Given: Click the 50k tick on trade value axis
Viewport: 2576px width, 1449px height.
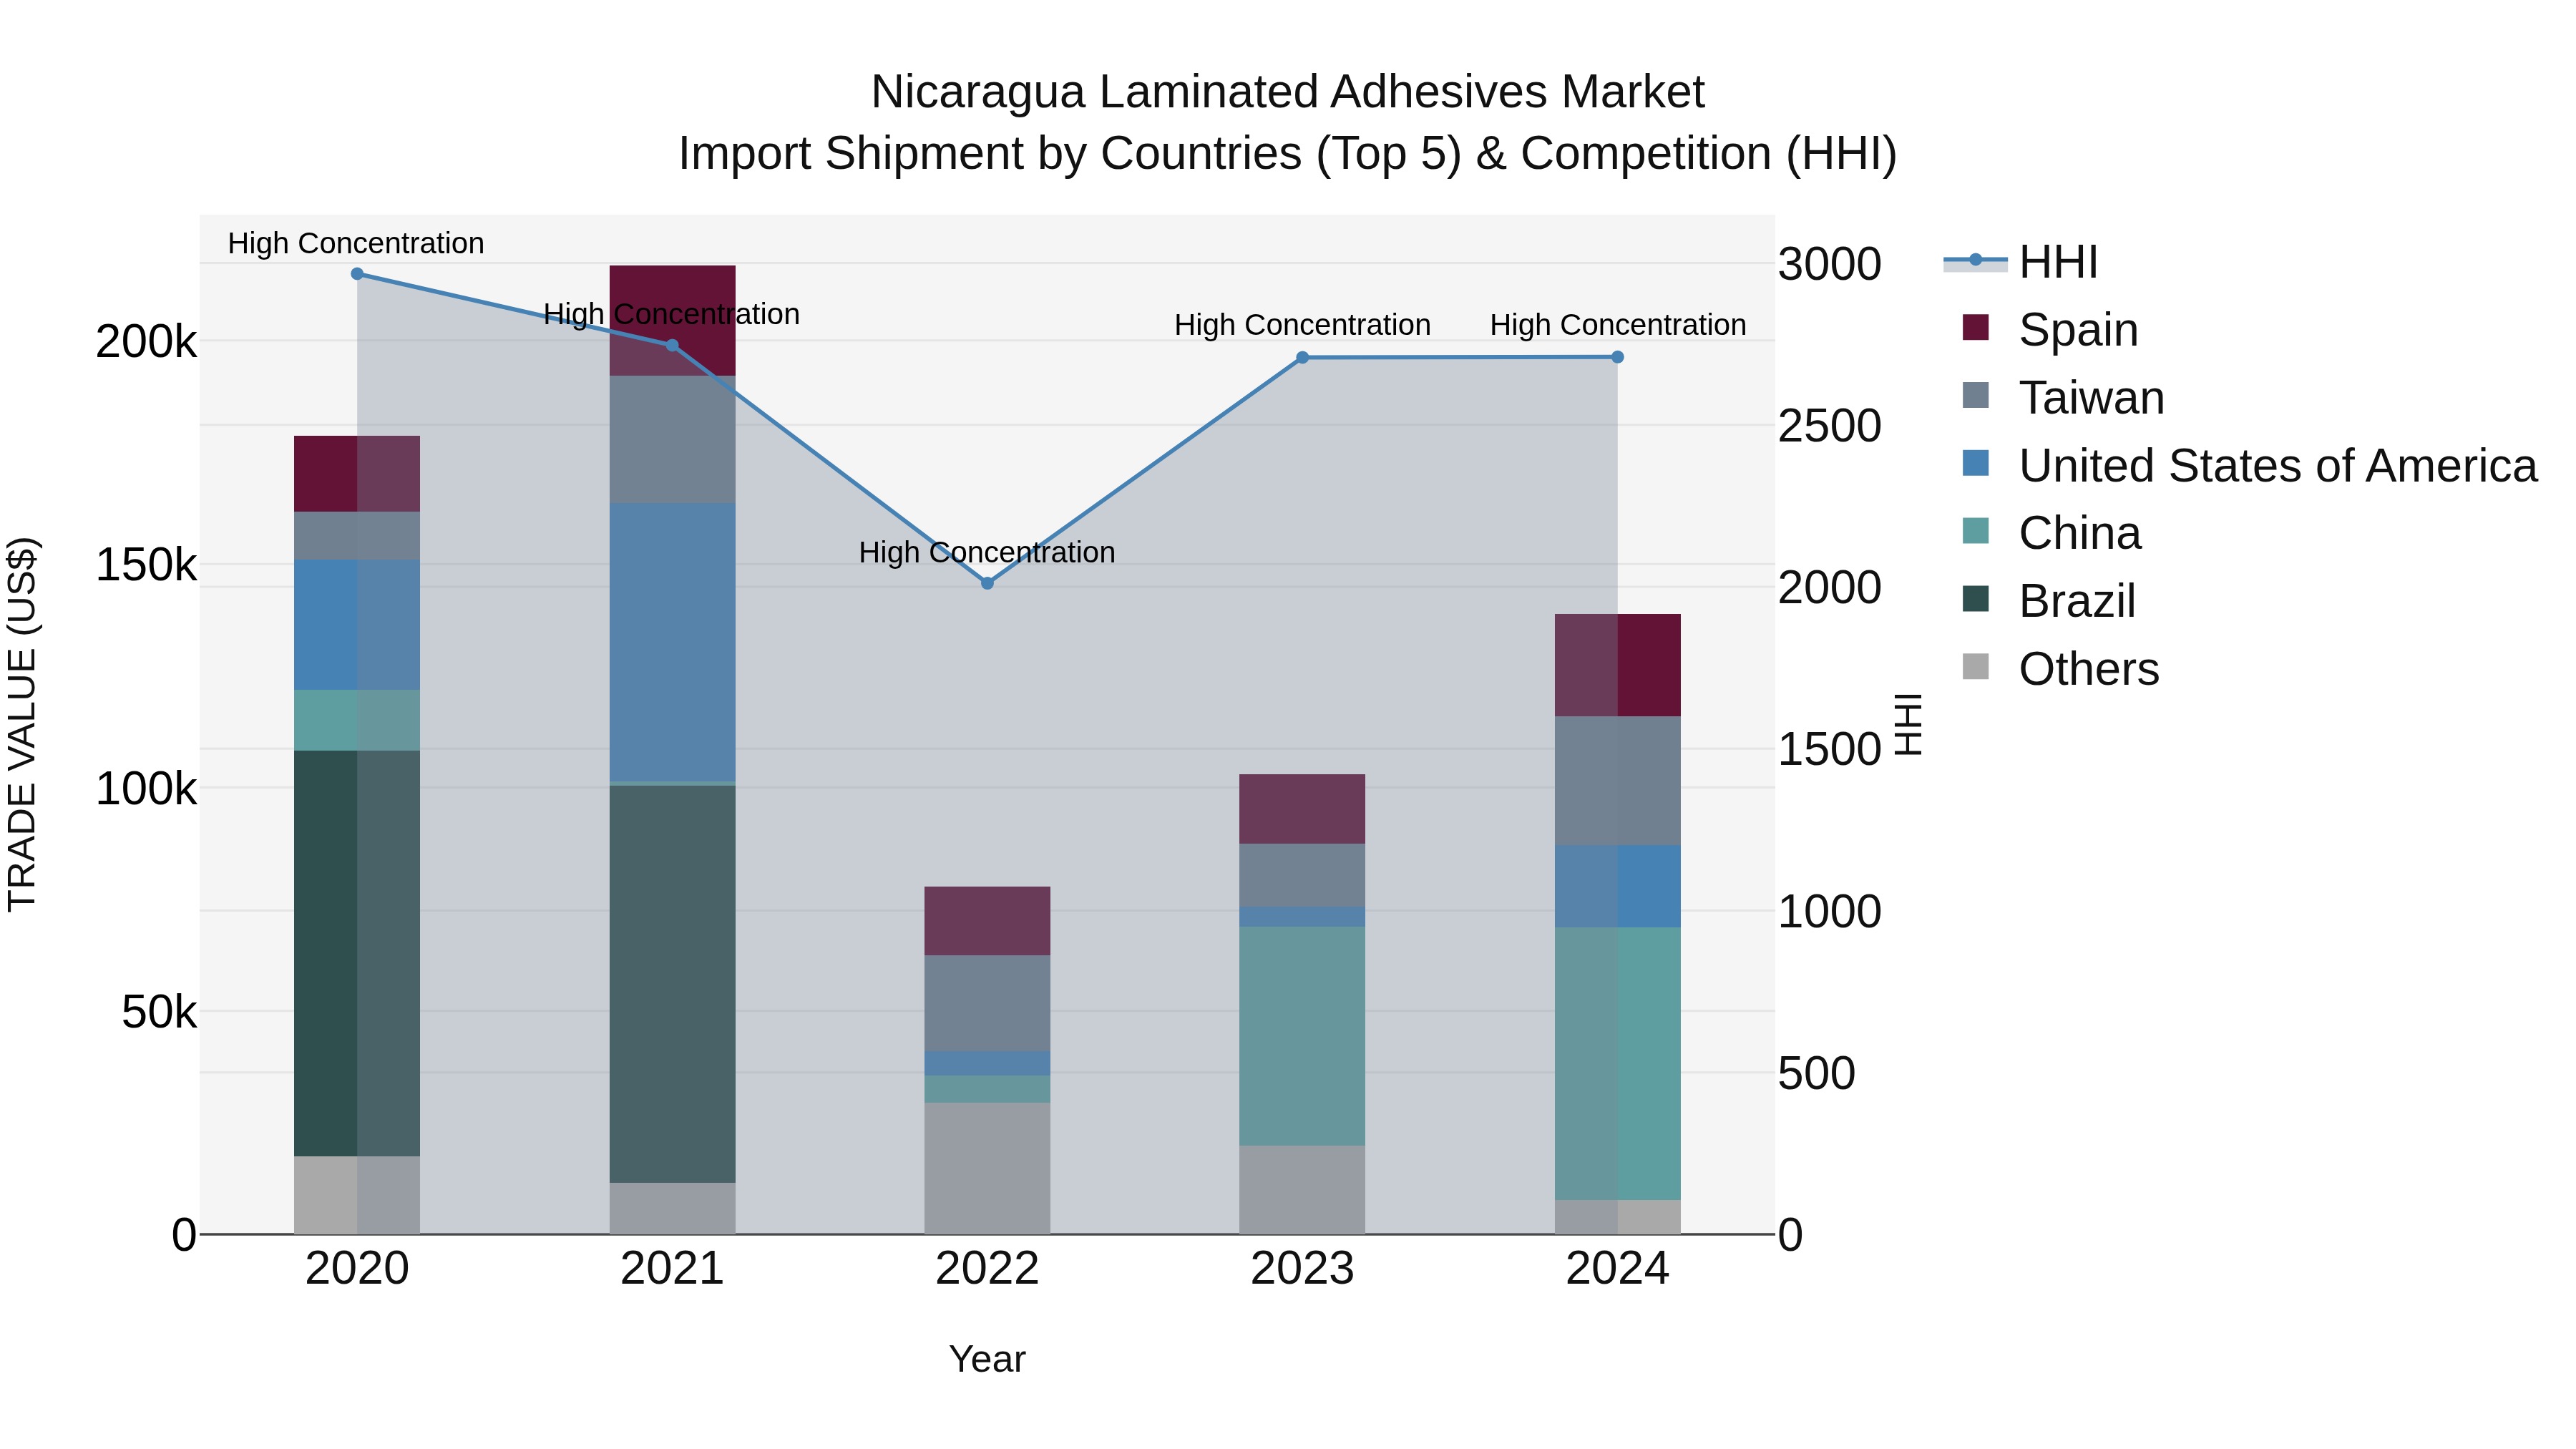Looking at the screenshot, I should click(159, 1012).
